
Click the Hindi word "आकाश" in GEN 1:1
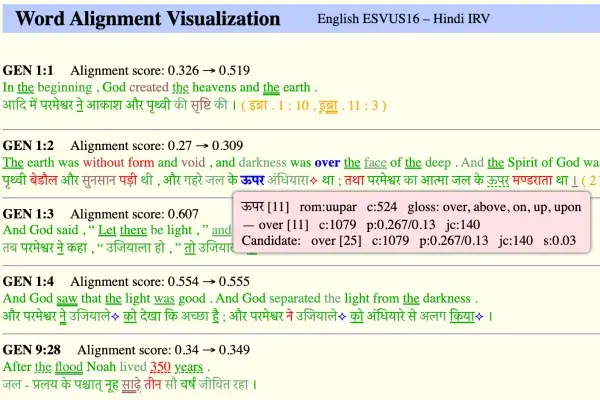coord(104,104)
